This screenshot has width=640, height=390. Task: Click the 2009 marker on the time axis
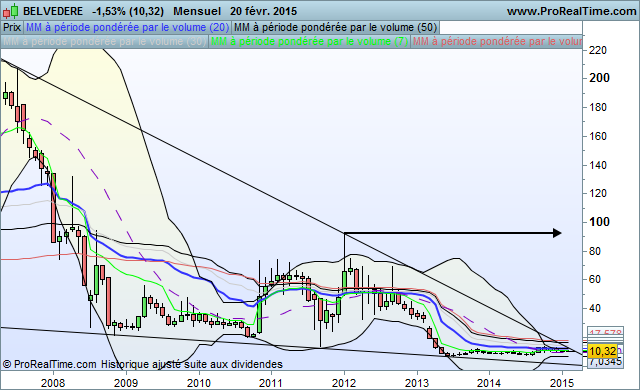(126, 383)
